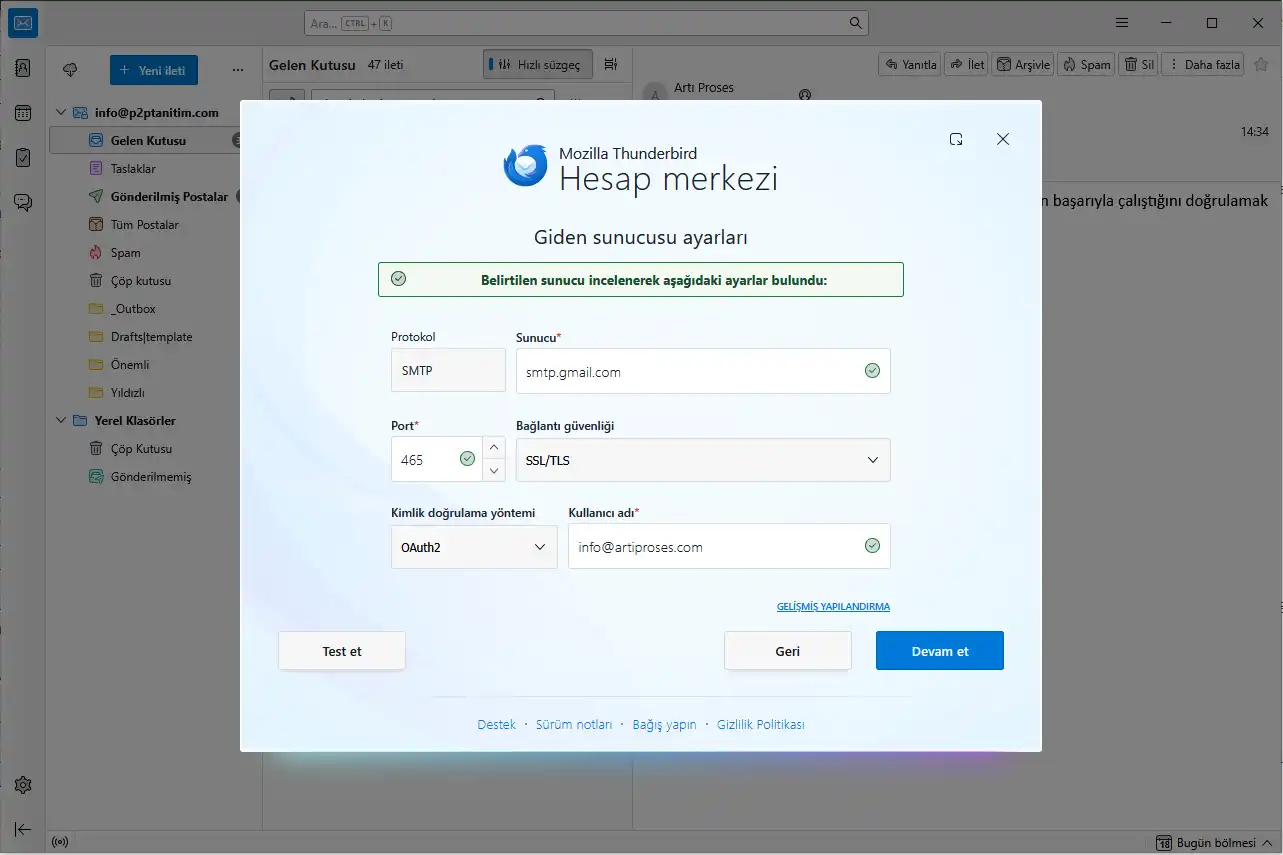Select the Tüm Postalar folder
Screen dimensions: 1283x855
(x=144, y=225)
